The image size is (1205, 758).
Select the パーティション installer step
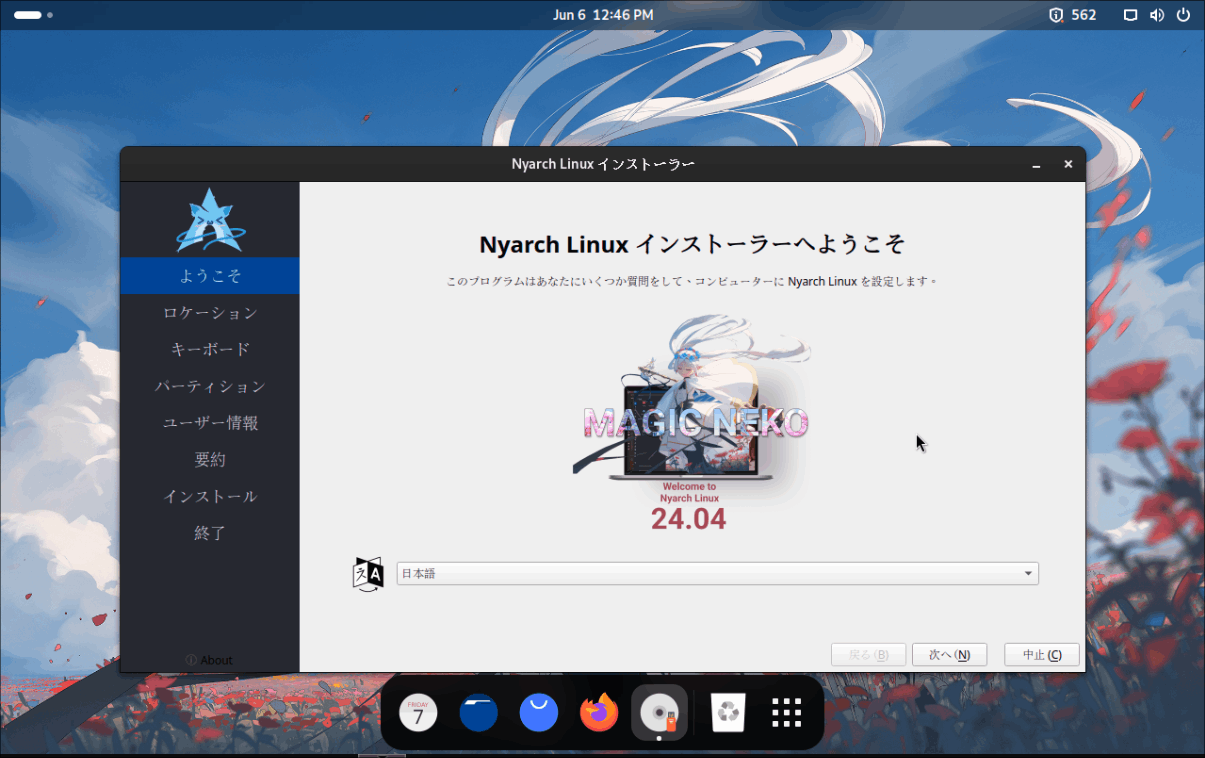(210, 385)
